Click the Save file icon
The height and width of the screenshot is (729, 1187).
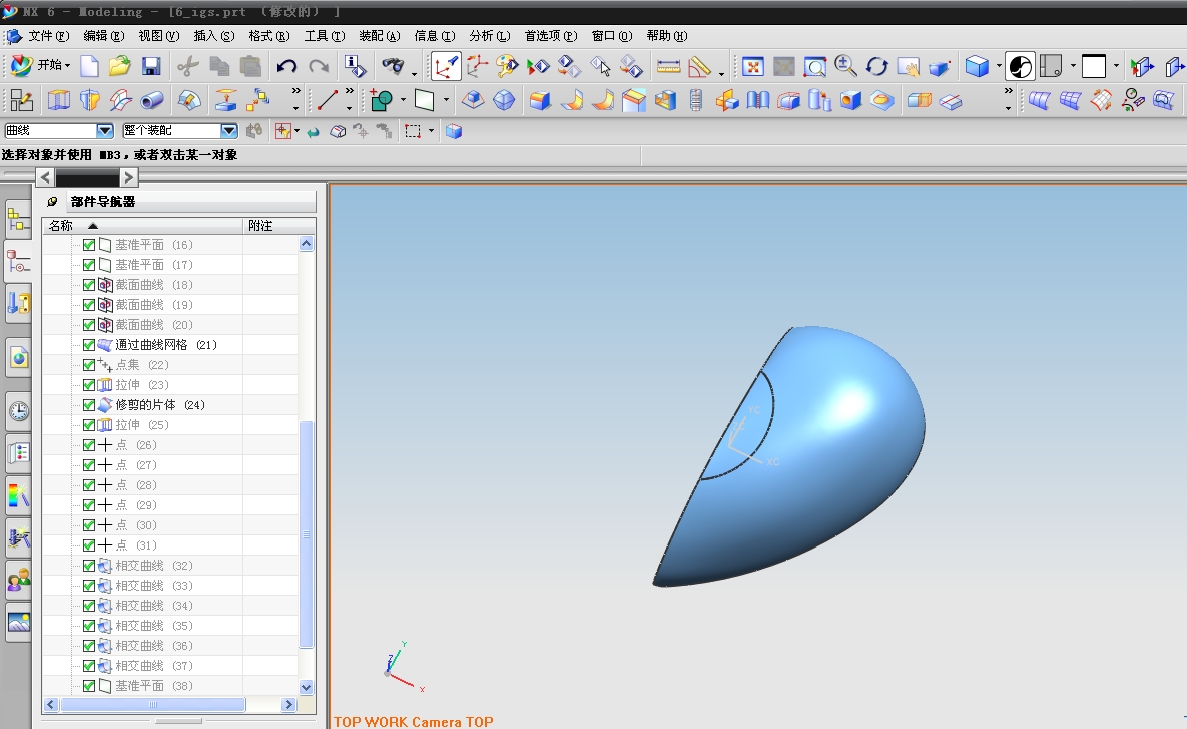pyautogui.click(x=151, y=67)
